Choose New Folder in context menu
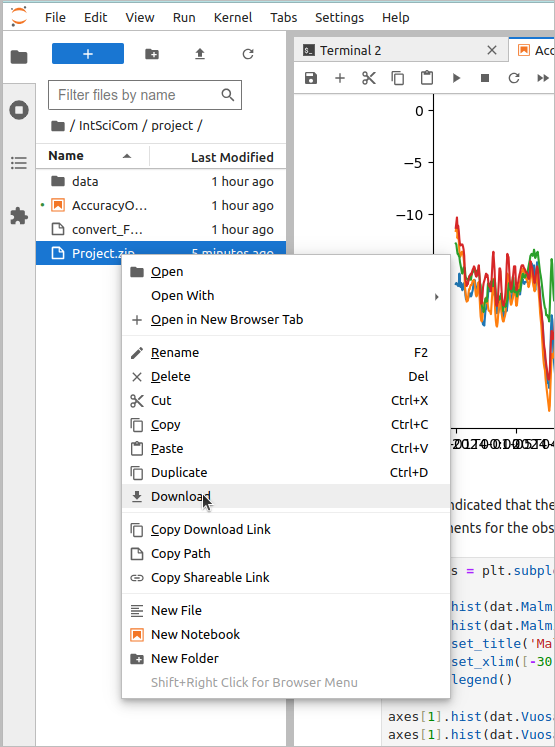555x747 pixels. pyautogui.click(x=286, y=658)
